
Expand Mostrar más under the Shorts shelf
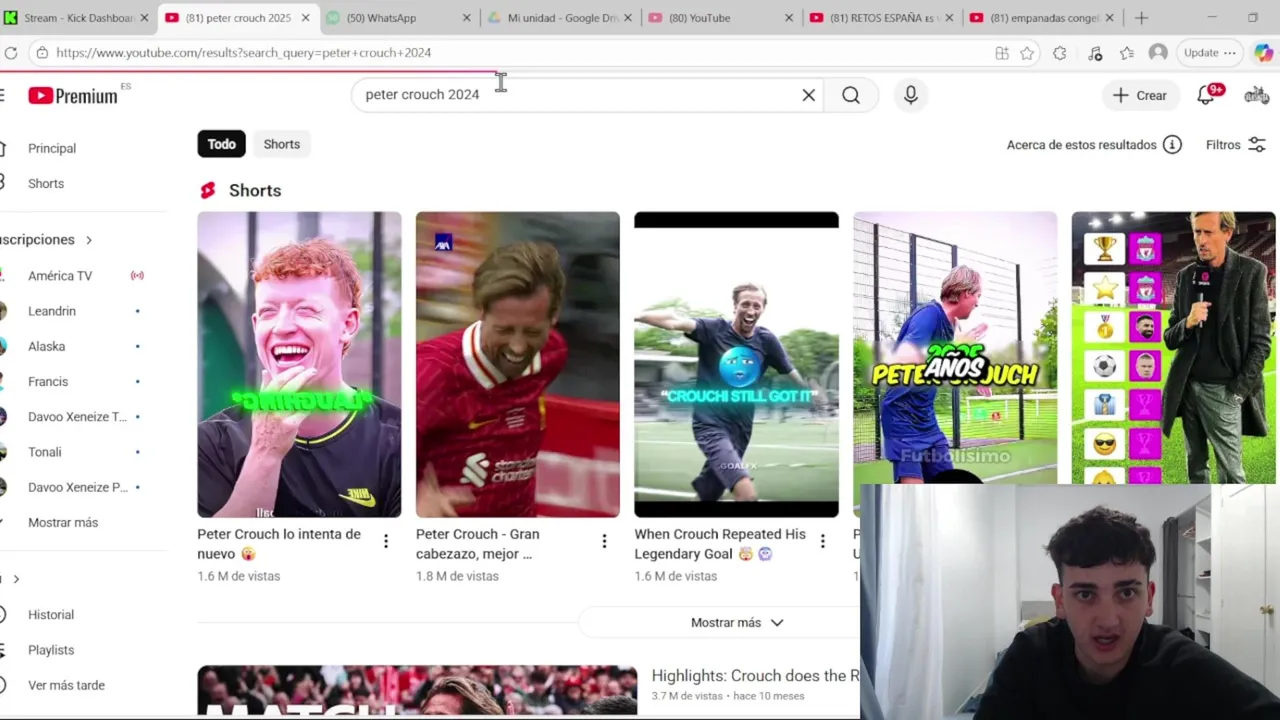point(737,623)
